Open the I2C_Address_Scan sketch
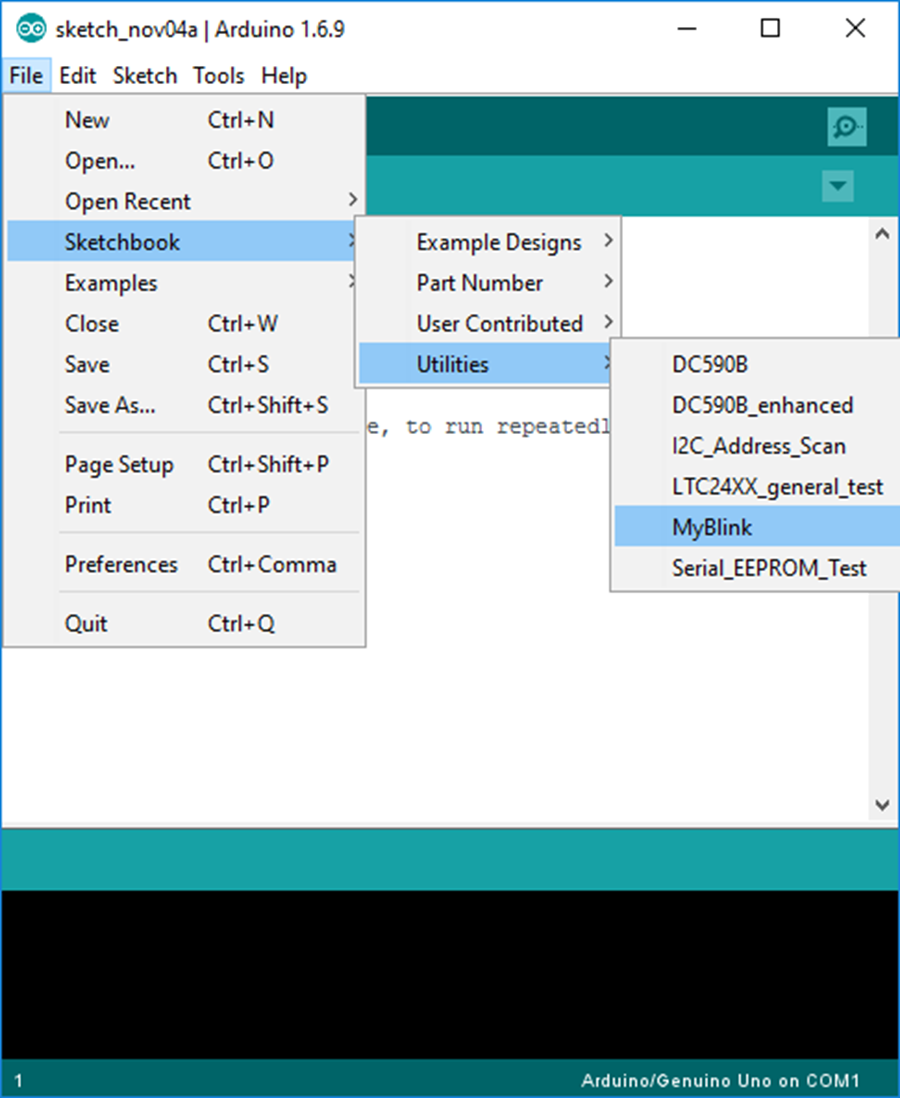This screenshot has height=1098, width=900. pos(756,446)
